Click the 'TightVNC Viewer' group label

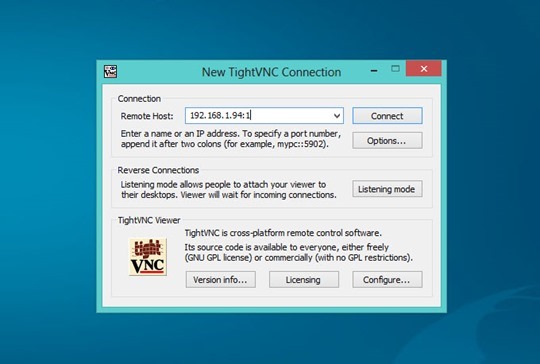[149, 220]
